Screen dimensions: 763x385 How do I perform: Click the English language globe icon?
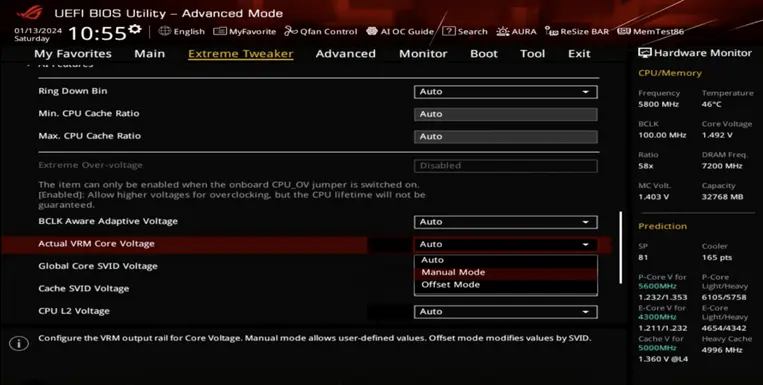coord(164,31)
